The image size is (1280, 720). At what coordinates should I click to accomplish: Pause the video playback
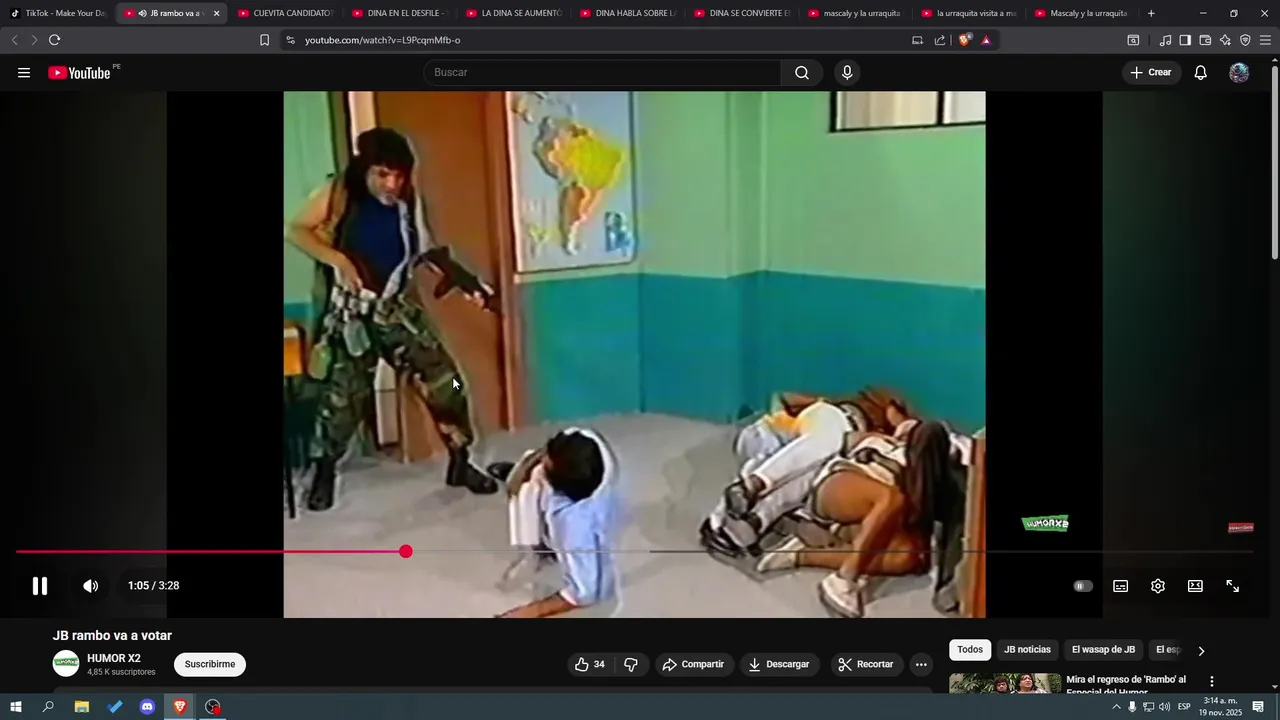pos(40,586)
